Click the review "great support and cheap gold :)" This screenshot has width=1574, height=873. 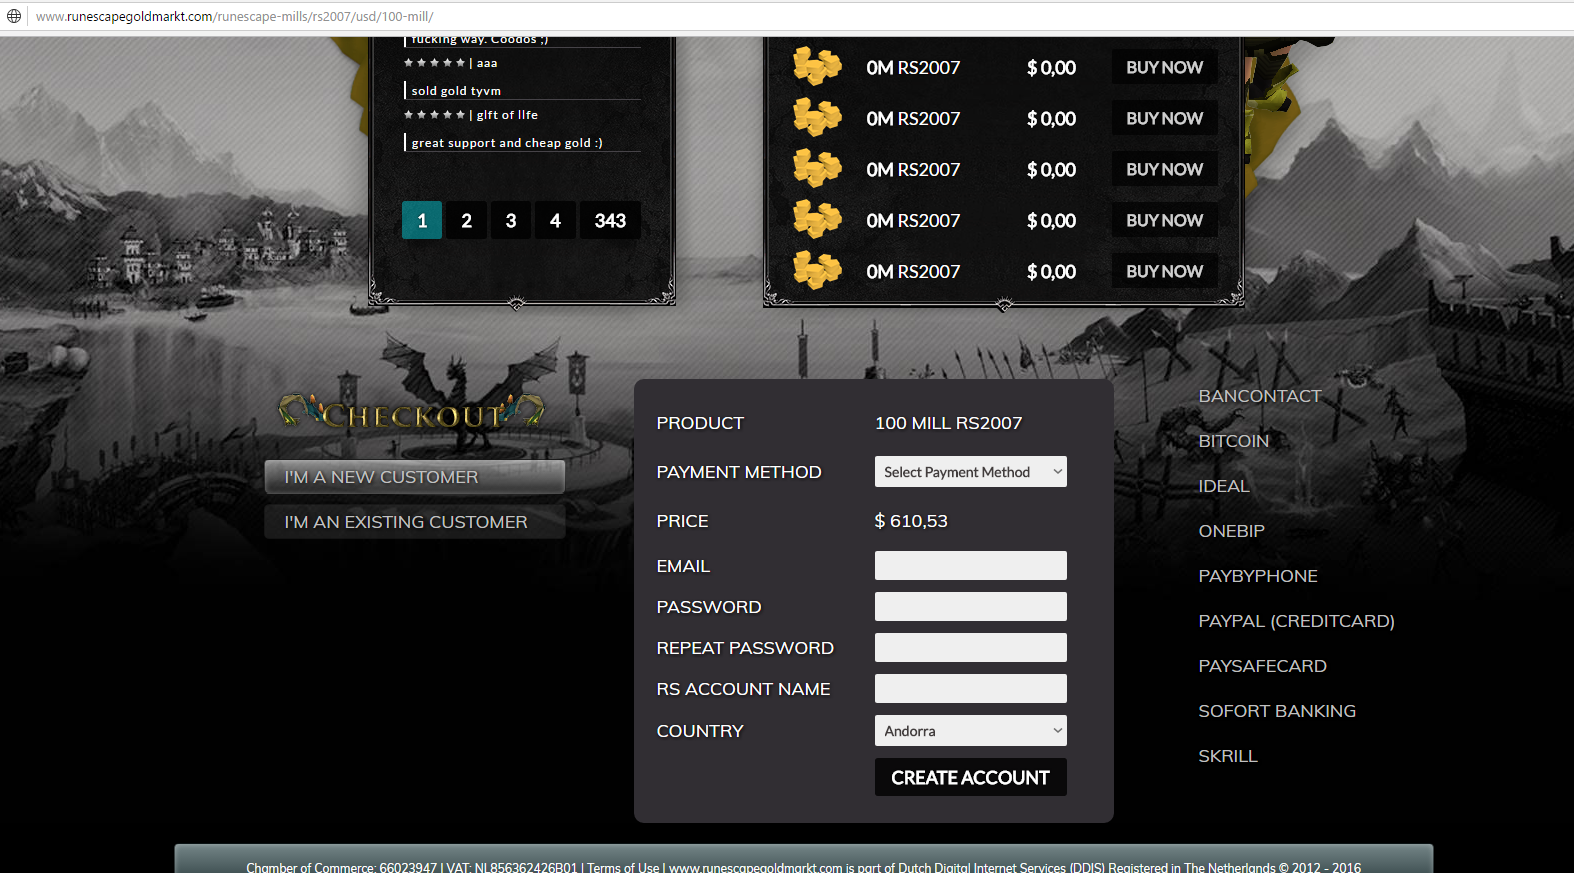(507, 143)
